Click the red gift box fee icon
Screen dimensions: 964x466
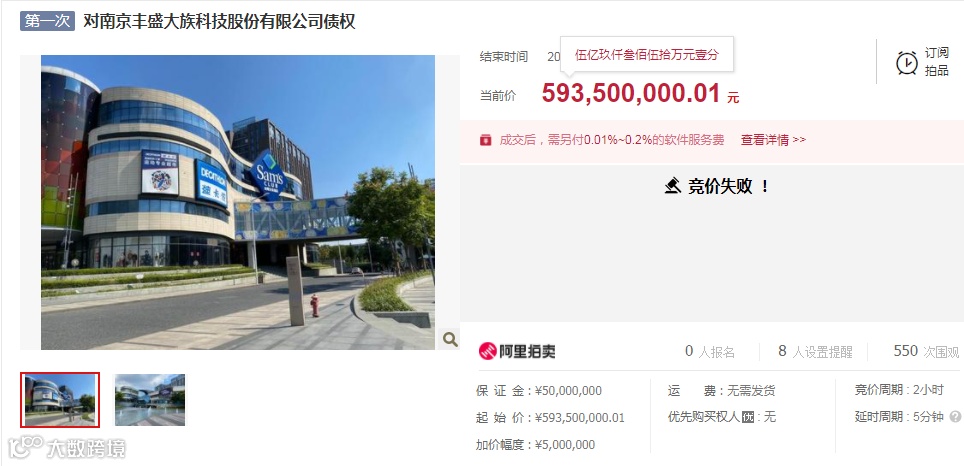coord(486,140)
